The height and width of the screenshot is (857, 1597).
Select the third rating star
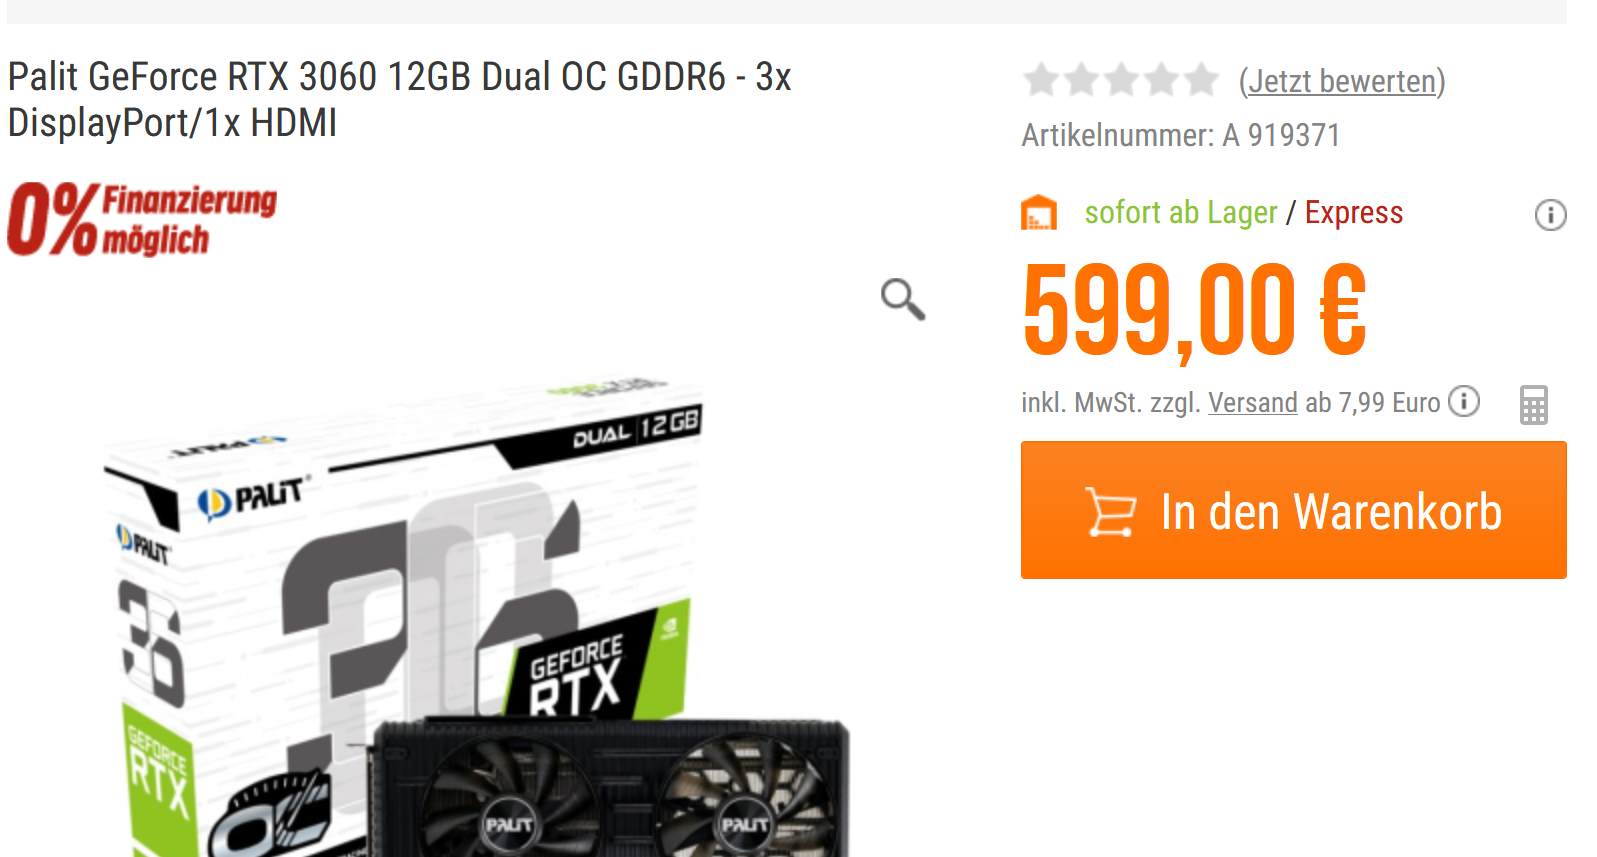[x=1122, y=80]
